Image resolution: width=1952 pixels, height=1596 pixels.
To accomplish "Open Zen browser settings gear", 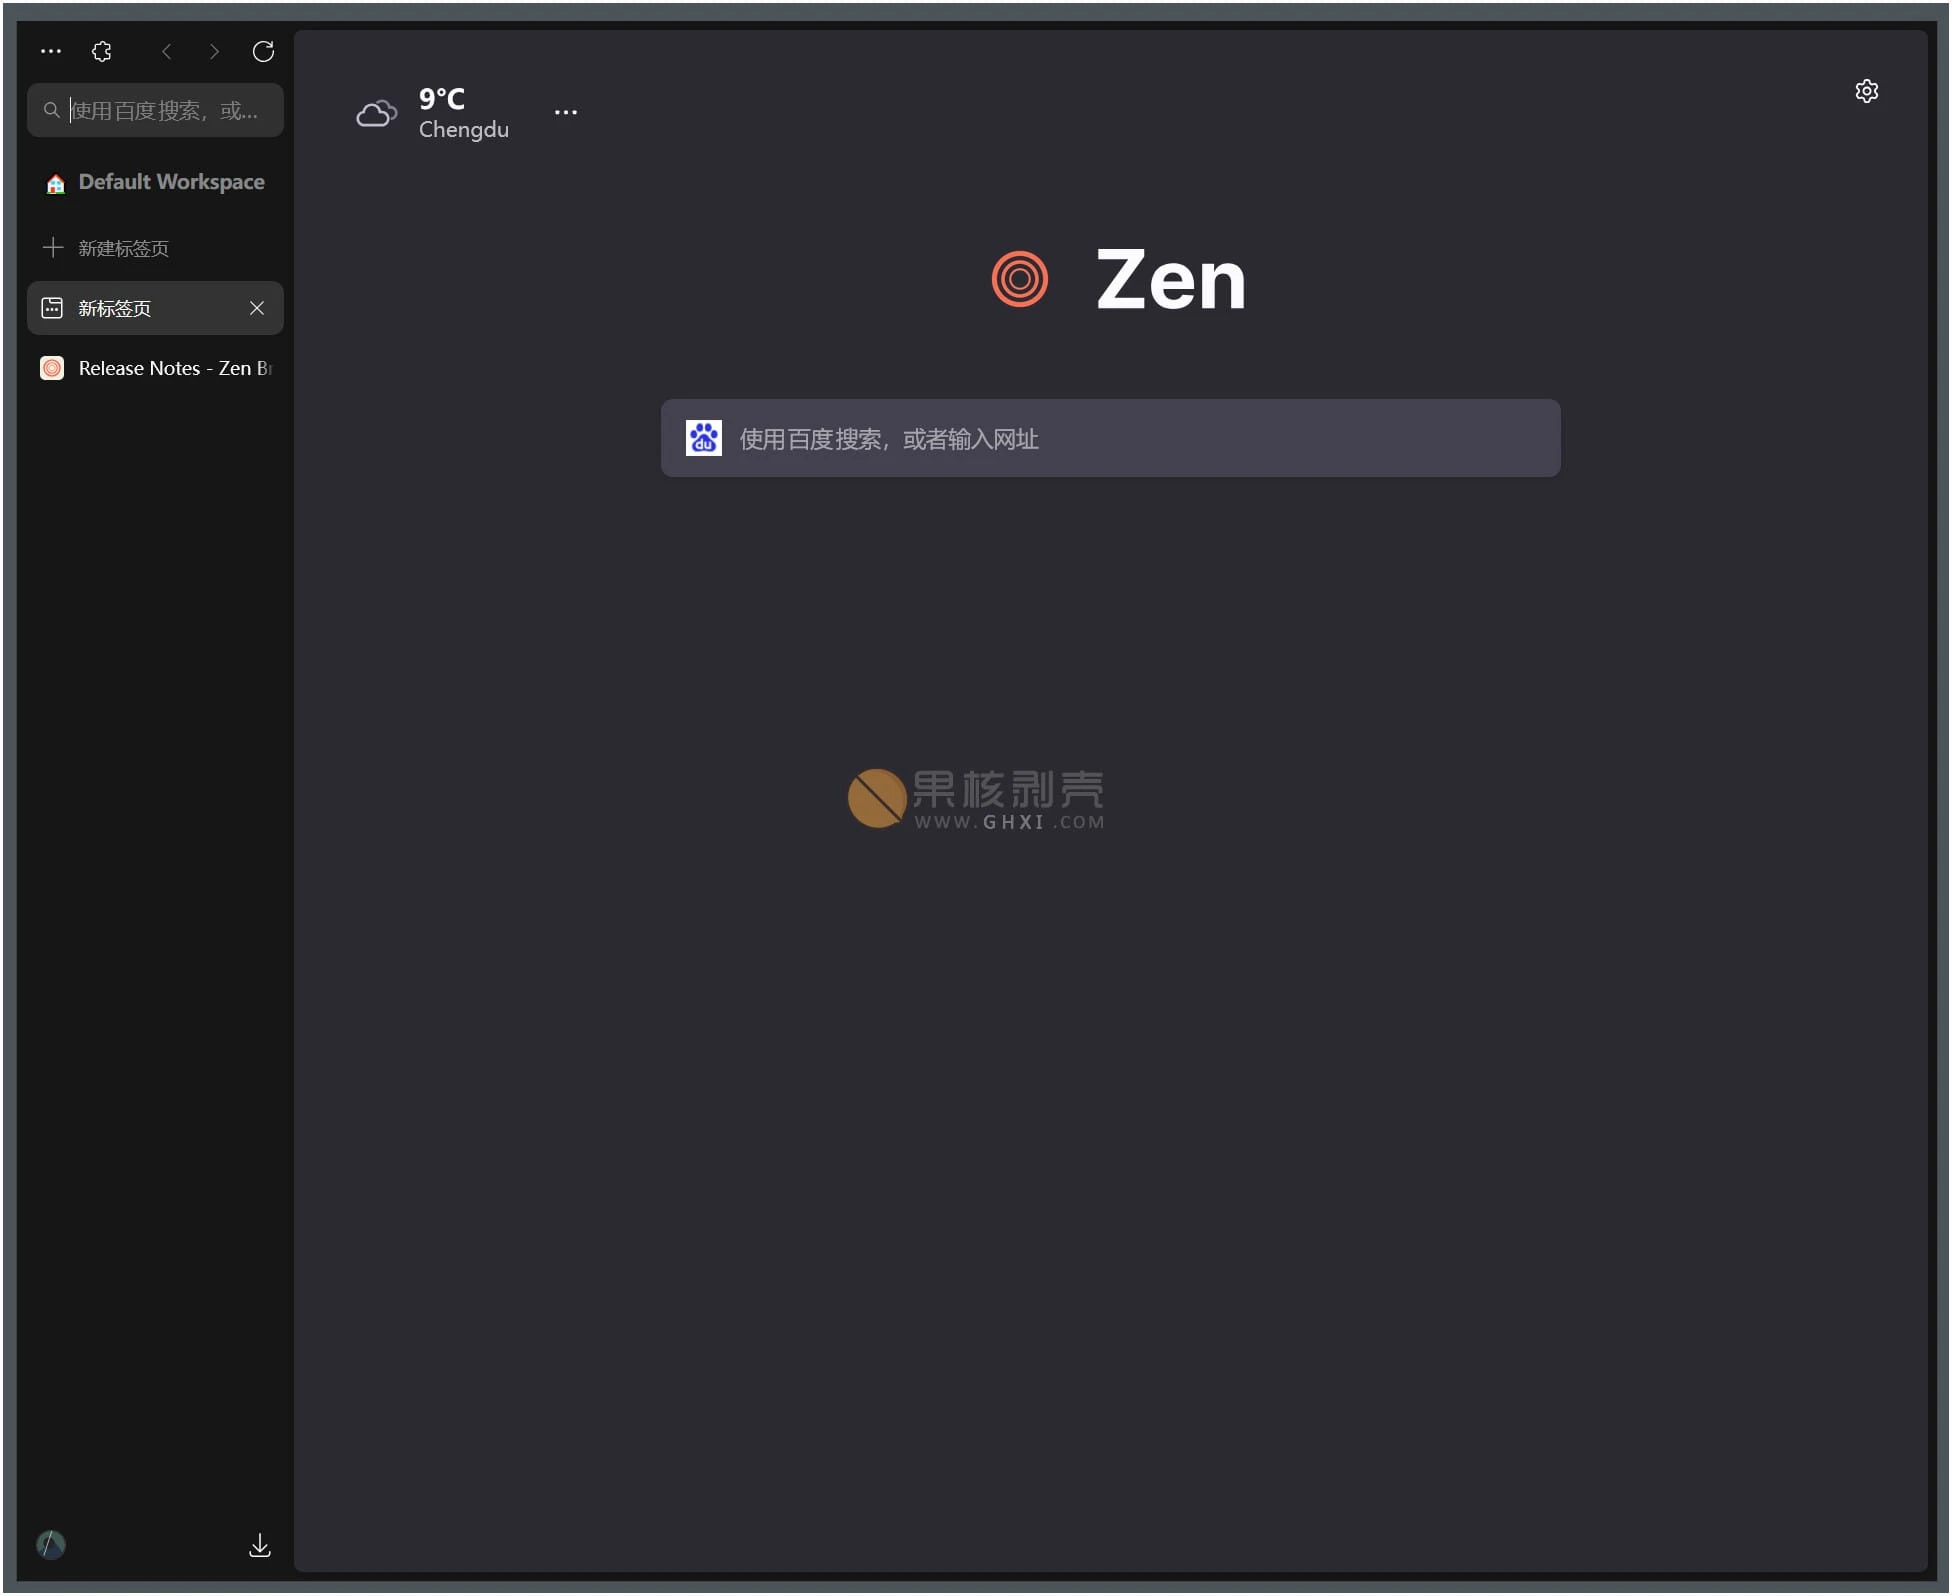I will (x=1868, y=91).
